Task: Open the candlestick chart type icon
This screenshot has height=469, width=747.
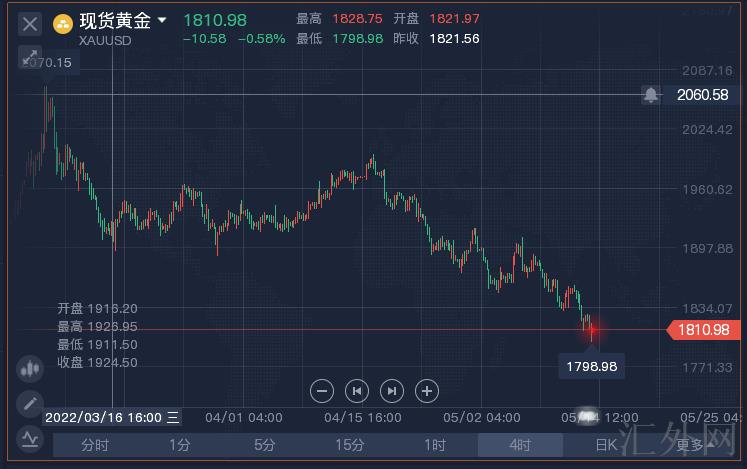Action: 30,368
